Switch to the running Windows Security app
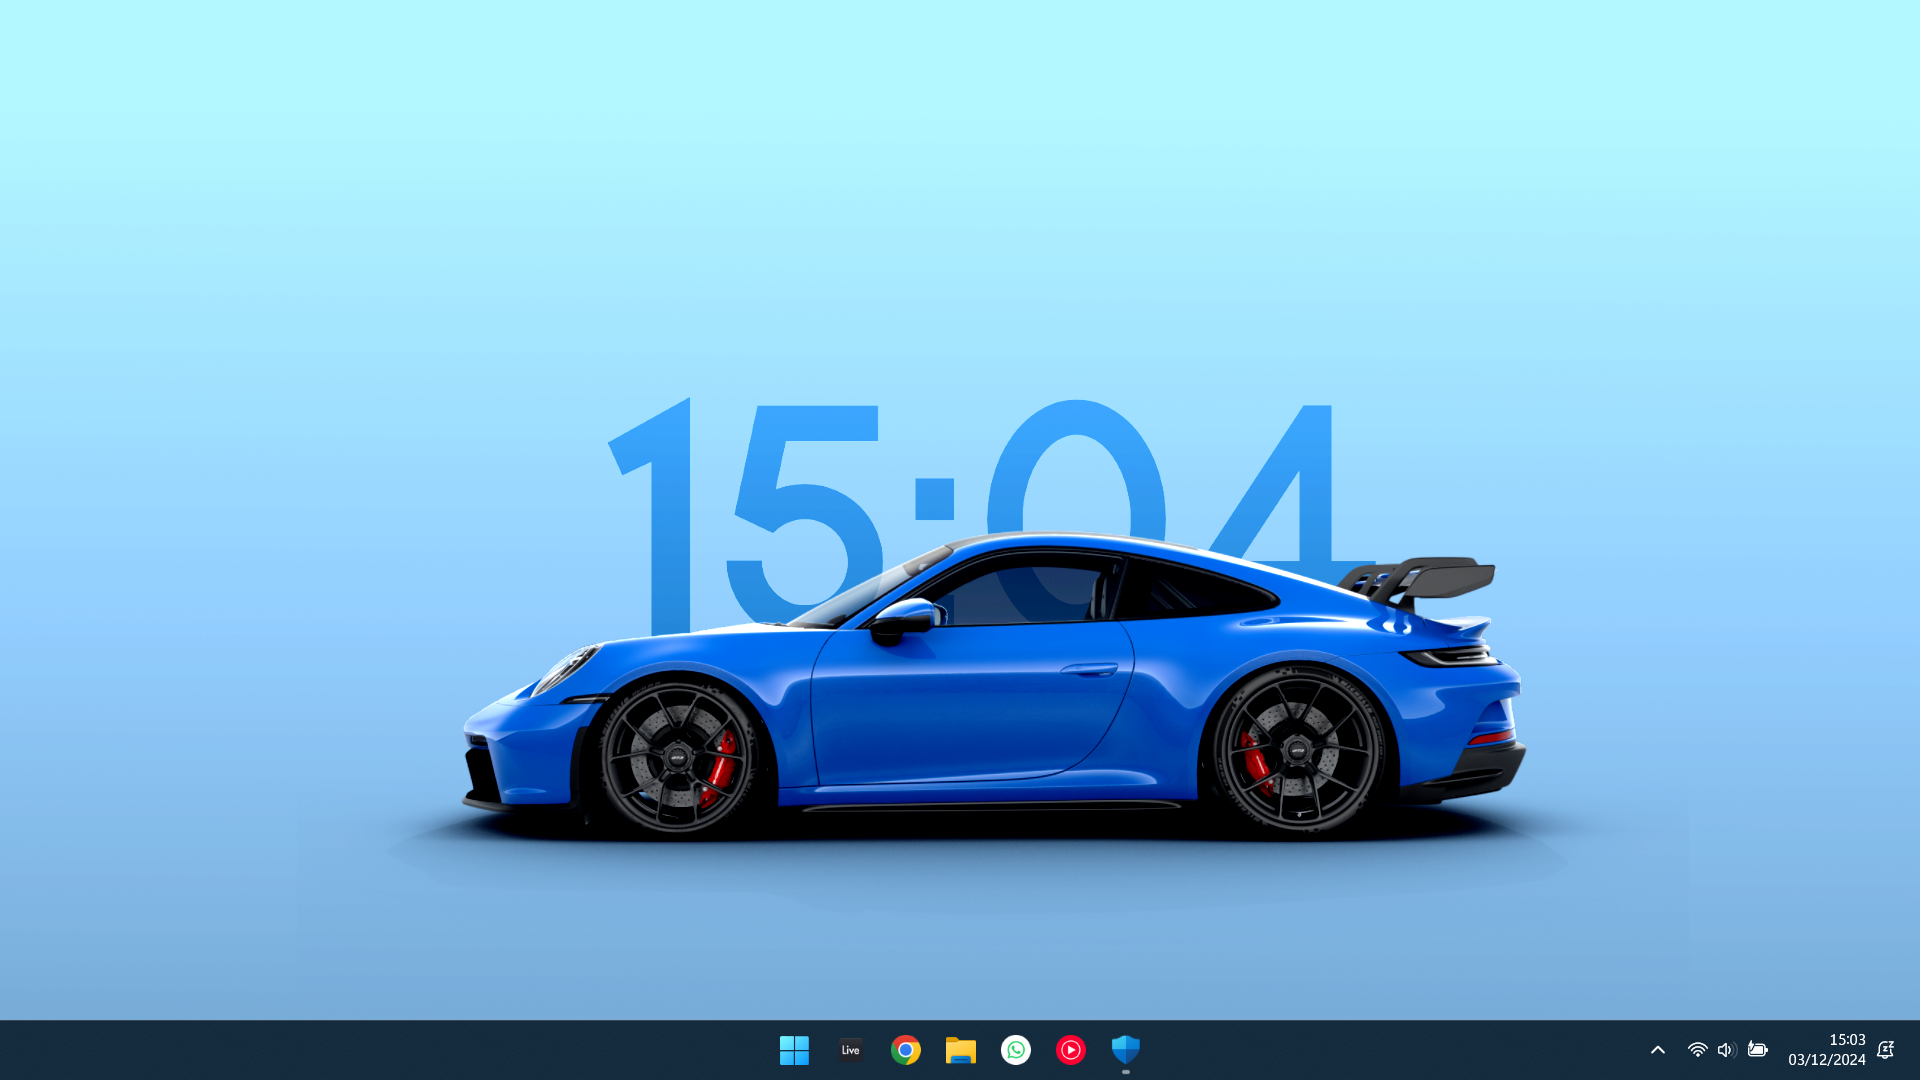 [1126, 1050]
